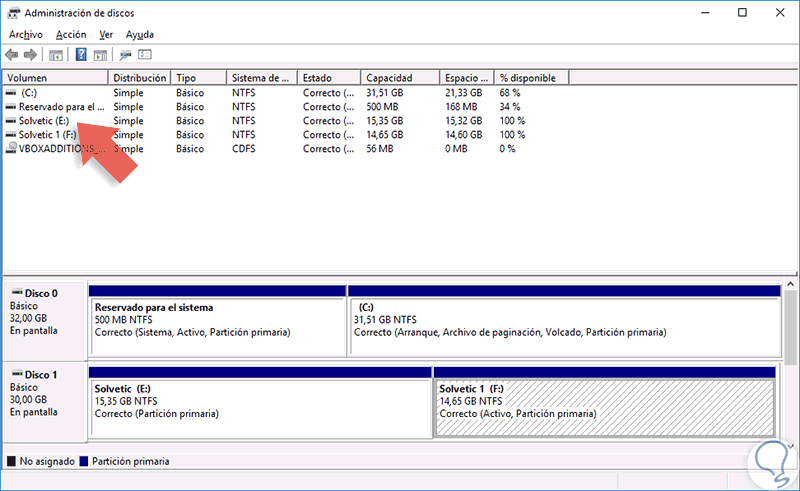This screenshot has width=800, height=491.
Task: Click the 15,35 GB capacity cell
Action: tap(384, 121)
